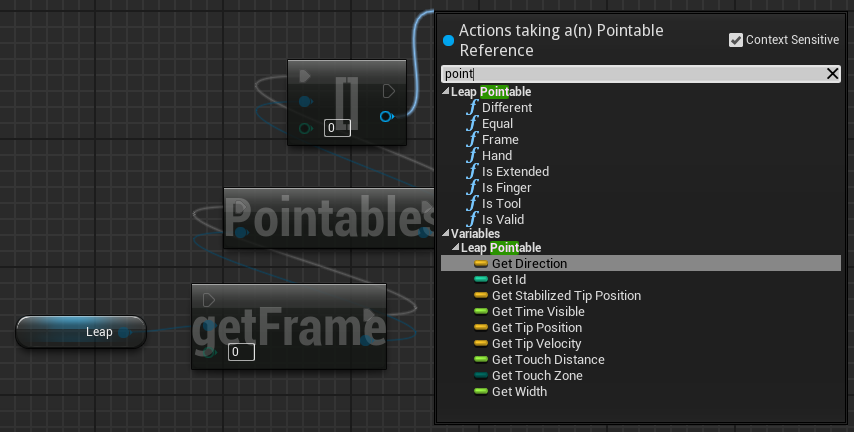Collapse the Leap Pointable functions category
The height and width of the screenshot is (432, 854).
[x=446, y=92]
